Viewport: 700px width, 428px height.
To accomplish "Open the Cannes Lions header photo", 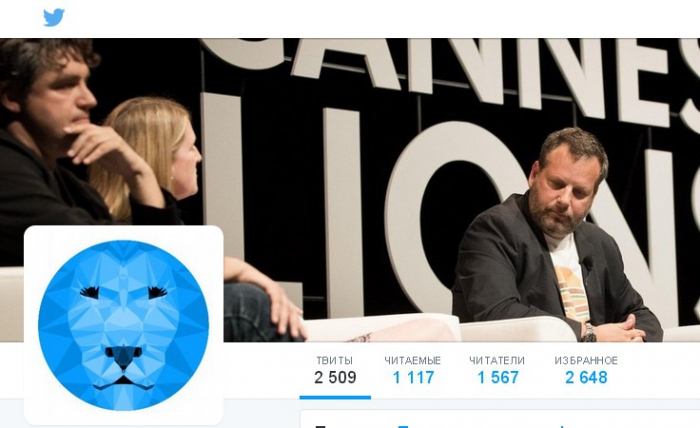I will [350, 190].
